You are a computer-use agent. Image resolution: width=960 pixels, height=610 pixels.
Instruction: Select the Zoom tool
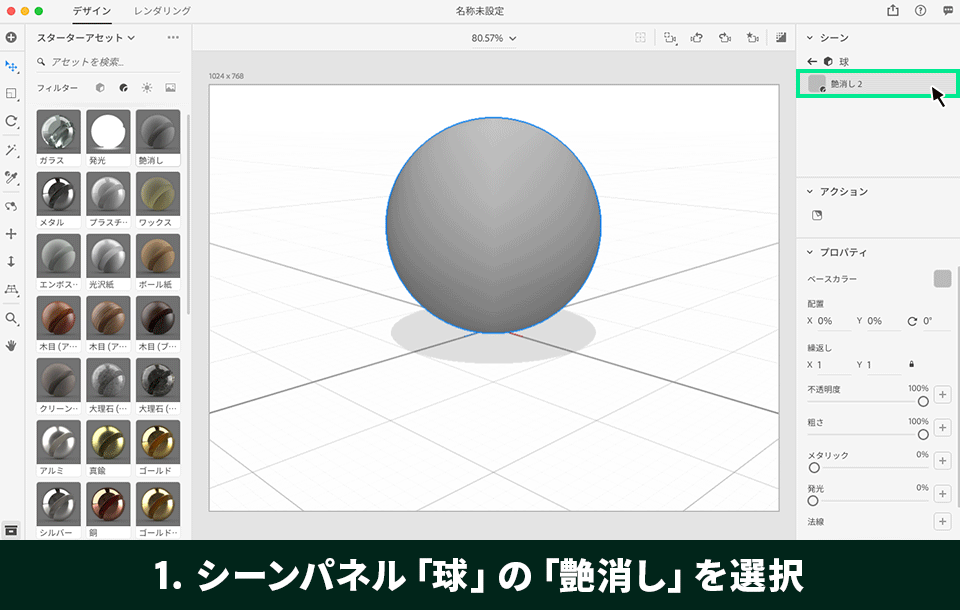tap(11, 319)
